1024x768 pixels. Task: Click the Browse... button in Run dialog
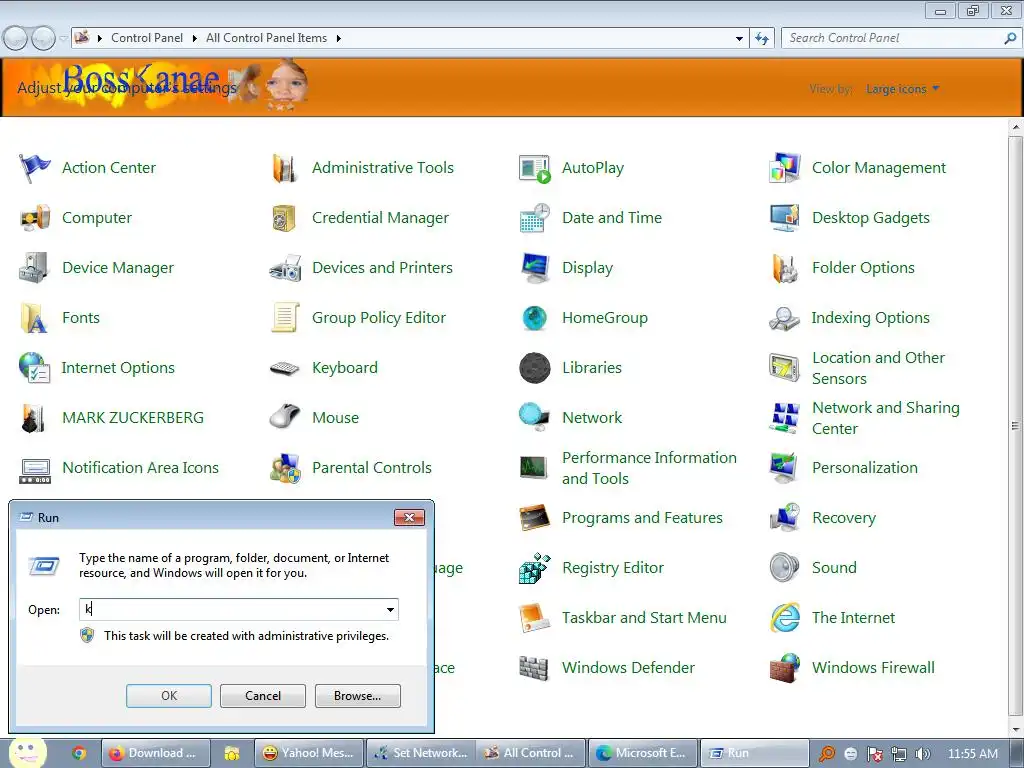pyautogui.click(x=357, y=696)
